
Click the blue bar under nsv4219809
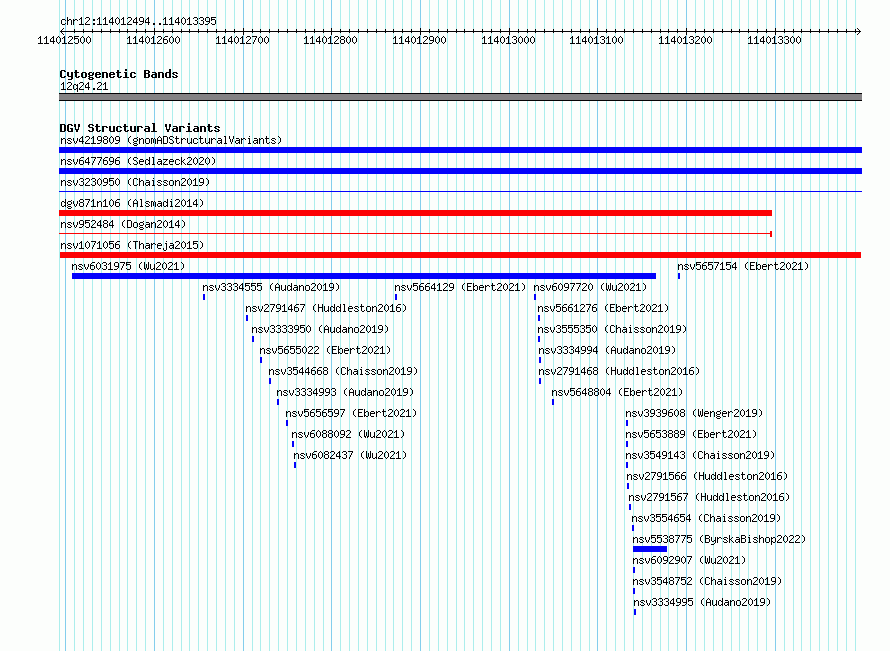[460, 150]
